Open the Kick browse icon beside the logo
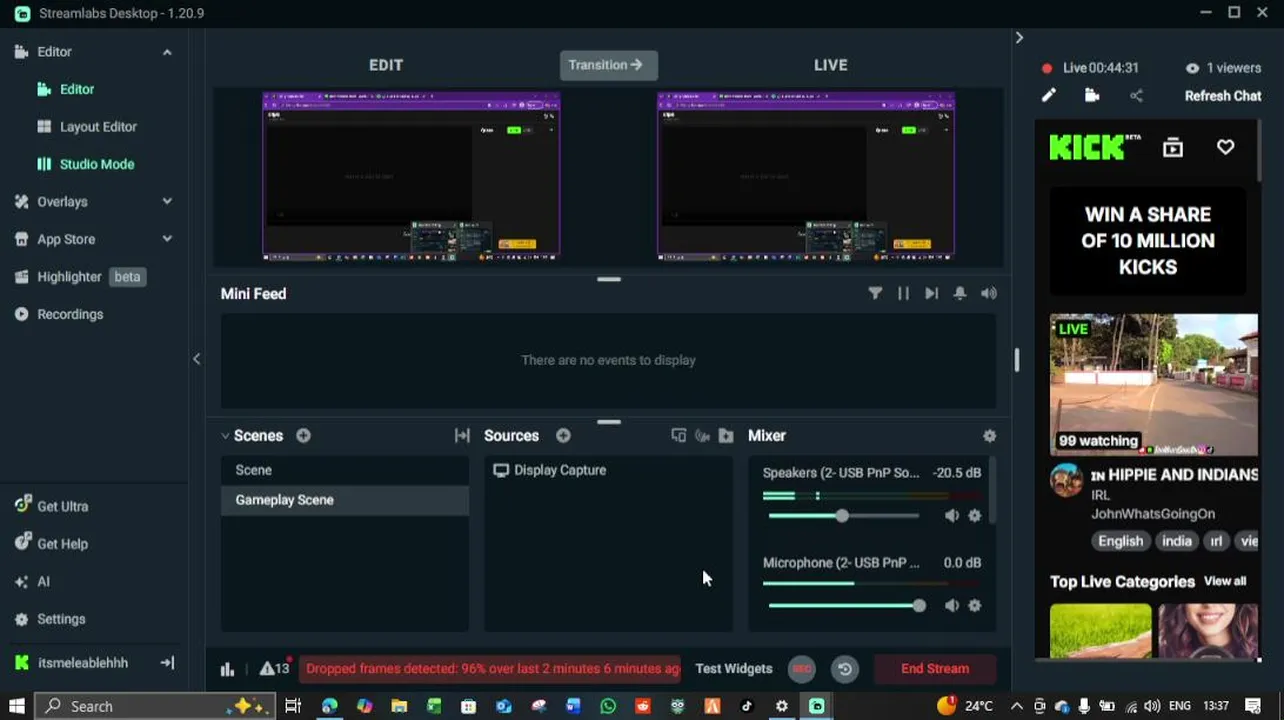Viewport: 1284px width, 720px height. (x=1173, y=148)
